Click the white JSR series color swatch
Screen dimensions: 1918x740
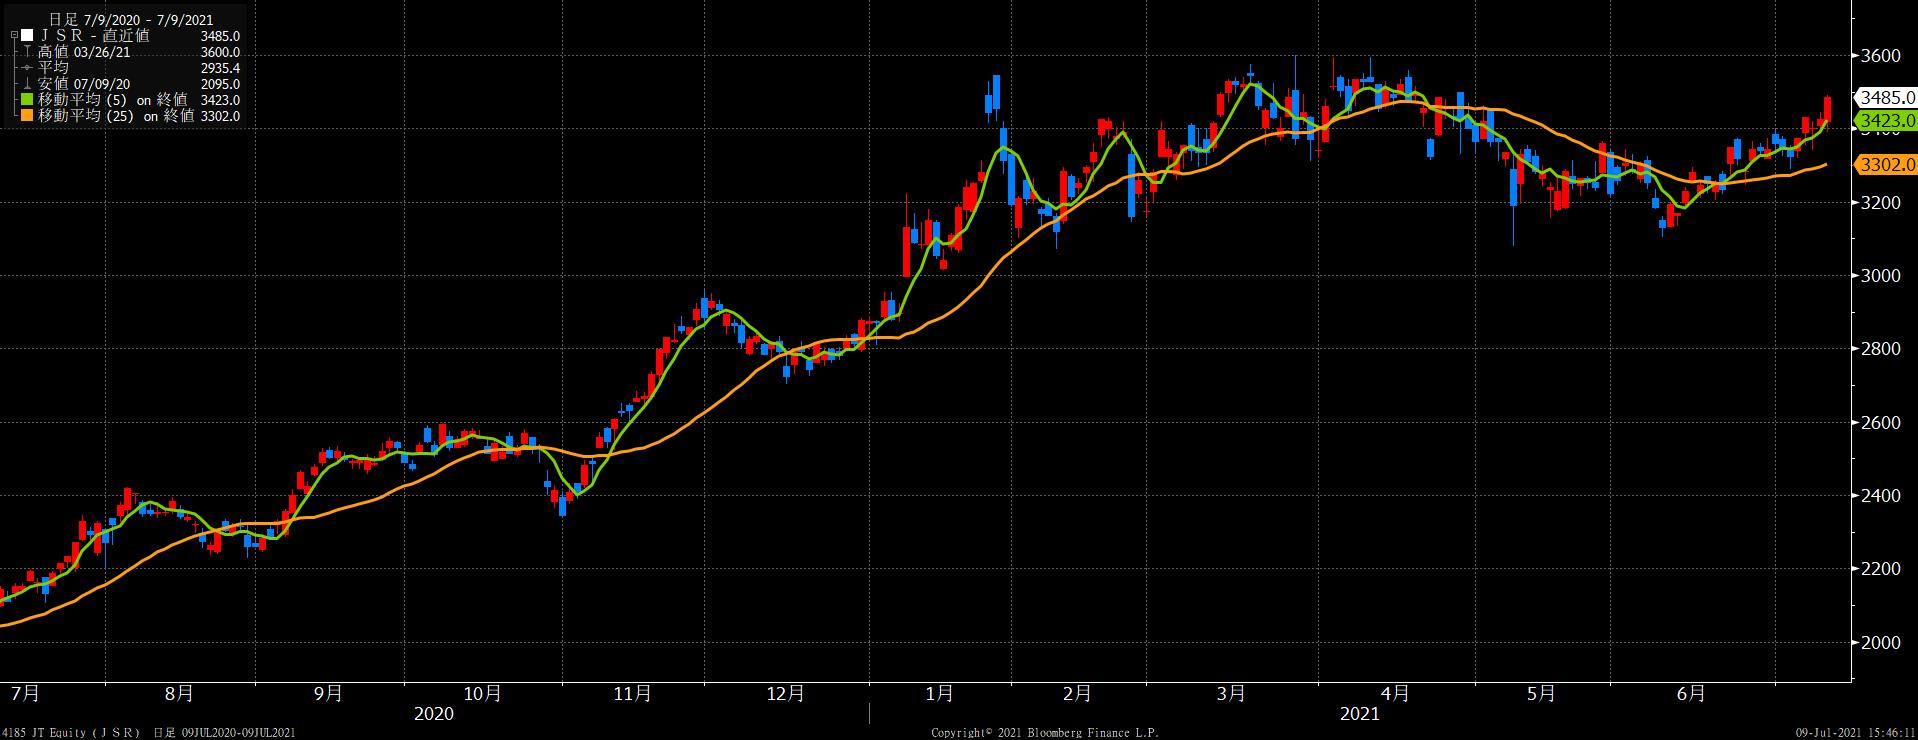28,36
